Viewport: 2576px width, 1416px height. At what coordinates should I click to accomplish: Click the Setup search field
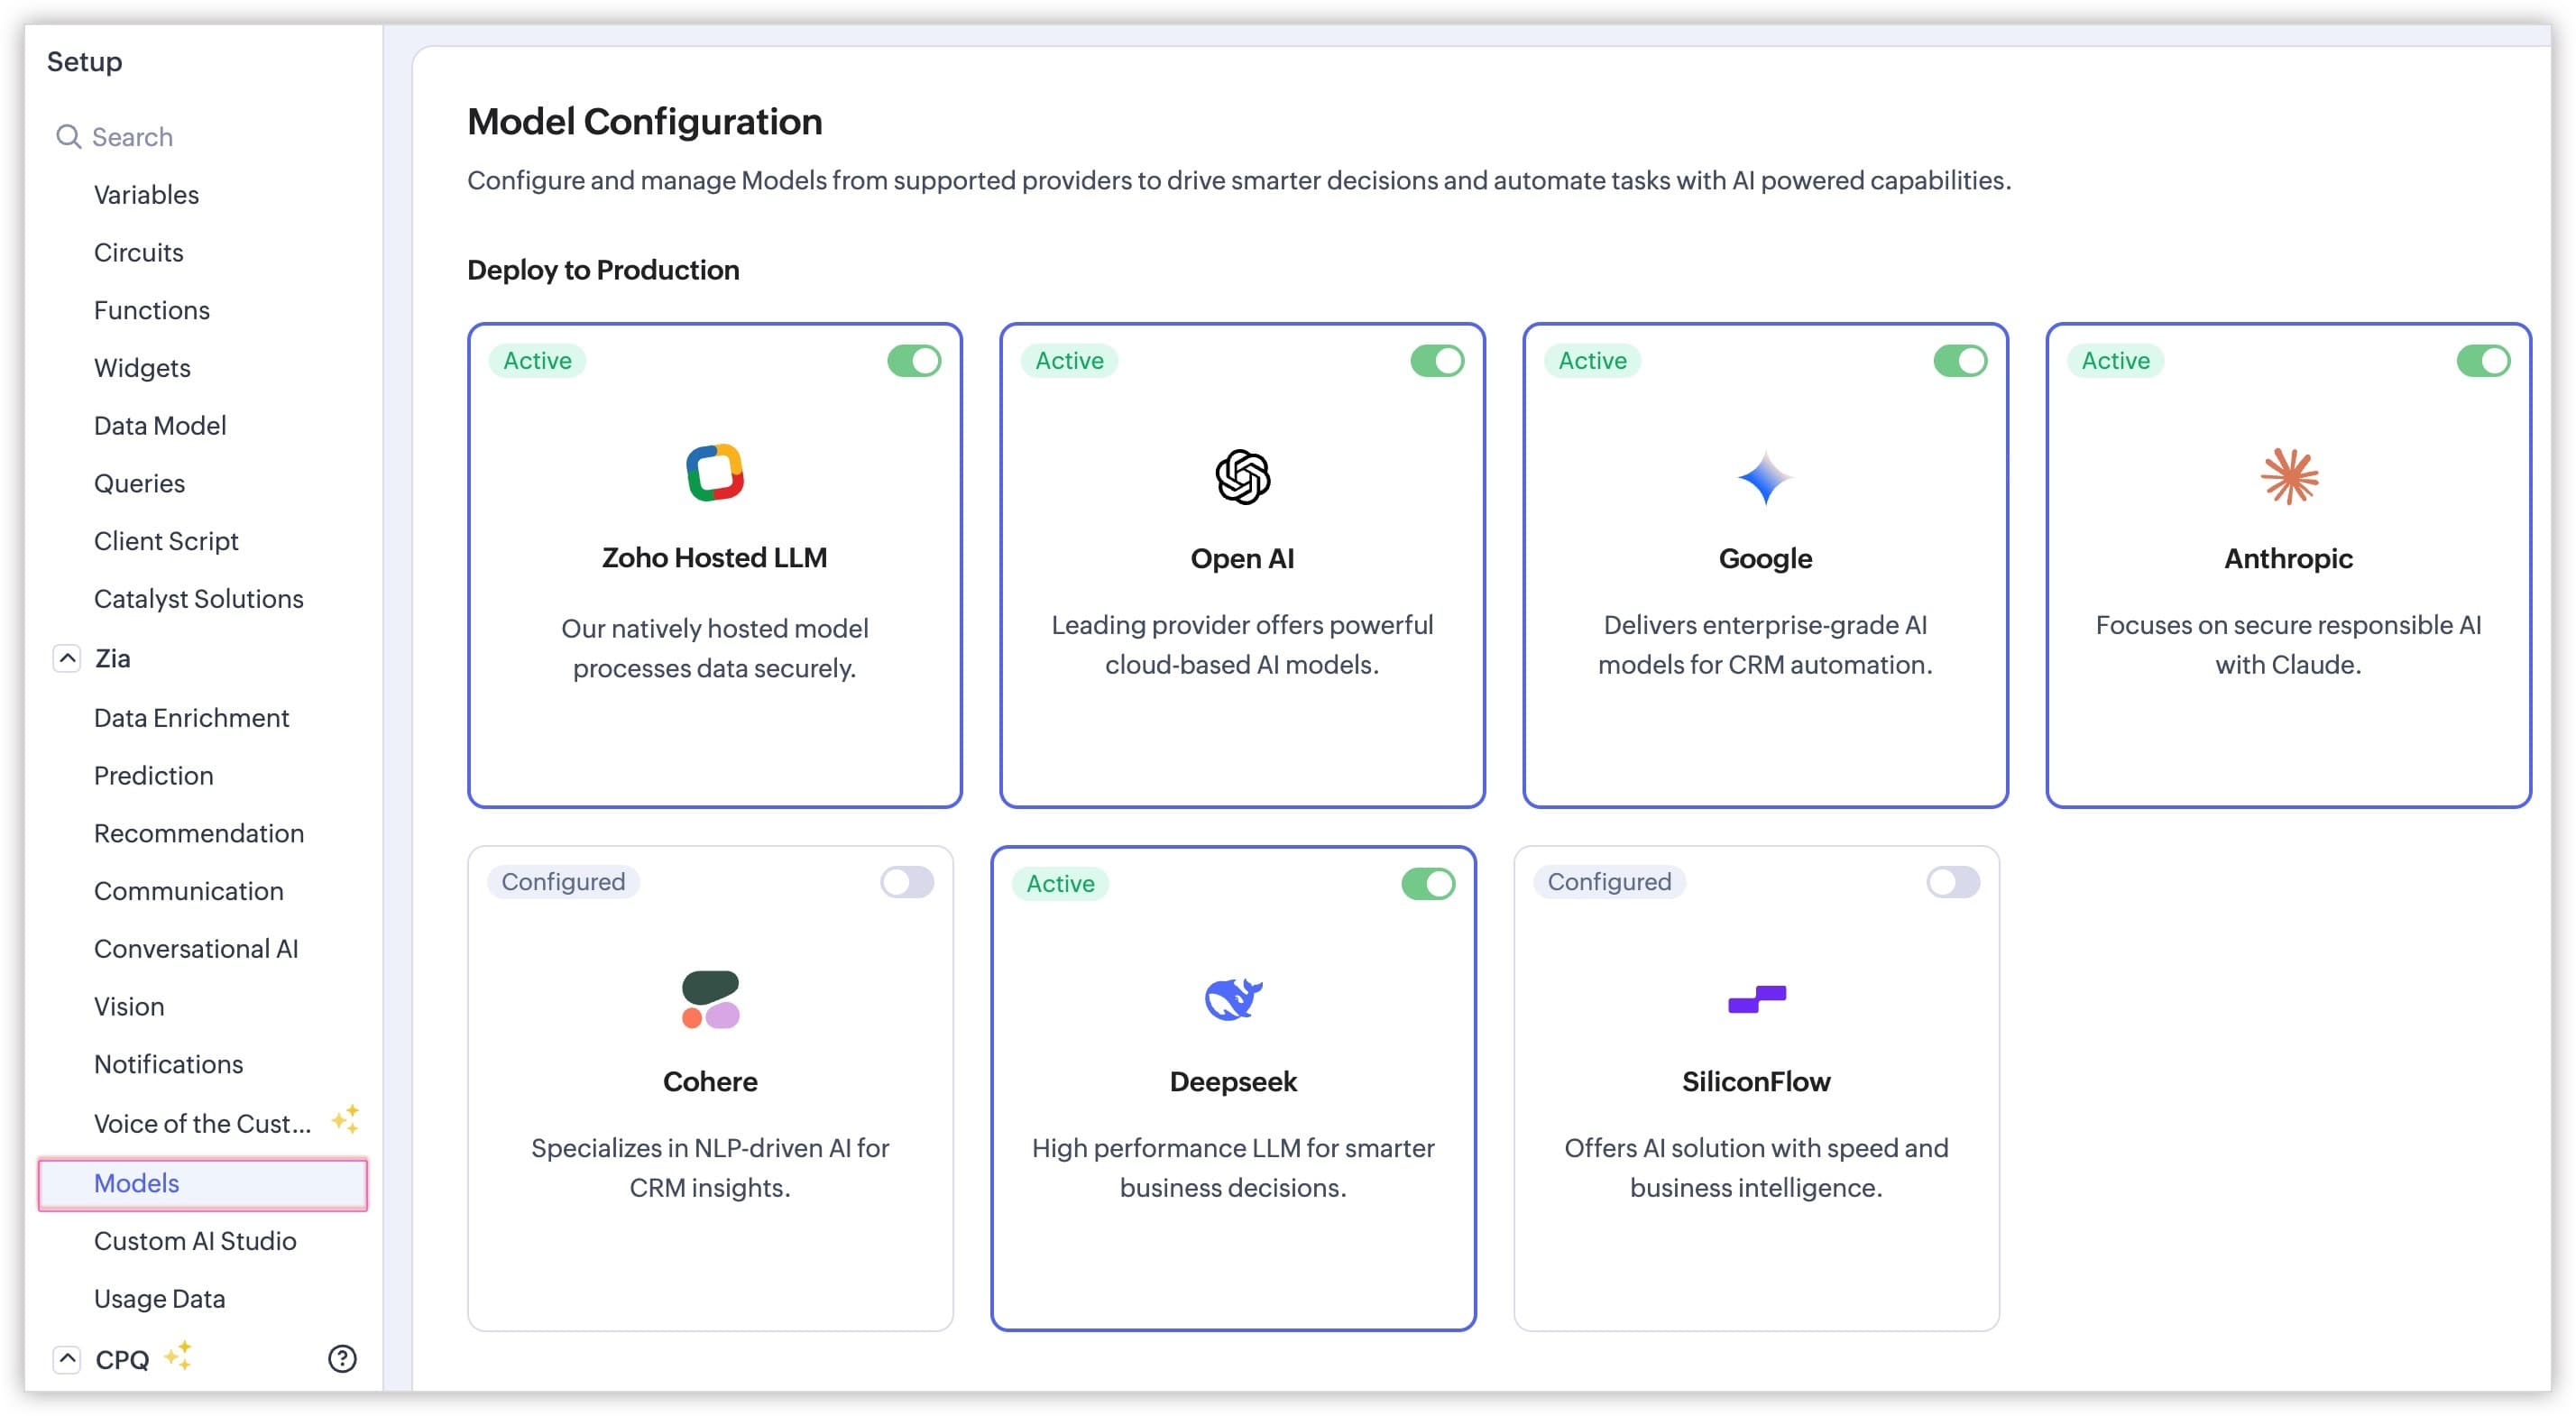point(205,136)
